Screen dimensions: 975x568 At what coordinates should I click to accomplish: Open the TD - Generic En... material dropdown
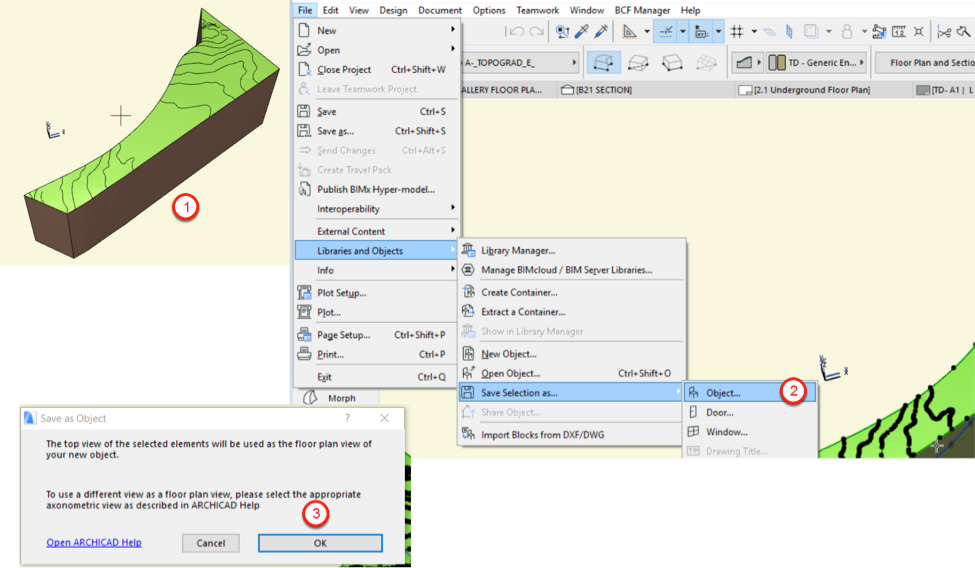(x=816, y=62)
